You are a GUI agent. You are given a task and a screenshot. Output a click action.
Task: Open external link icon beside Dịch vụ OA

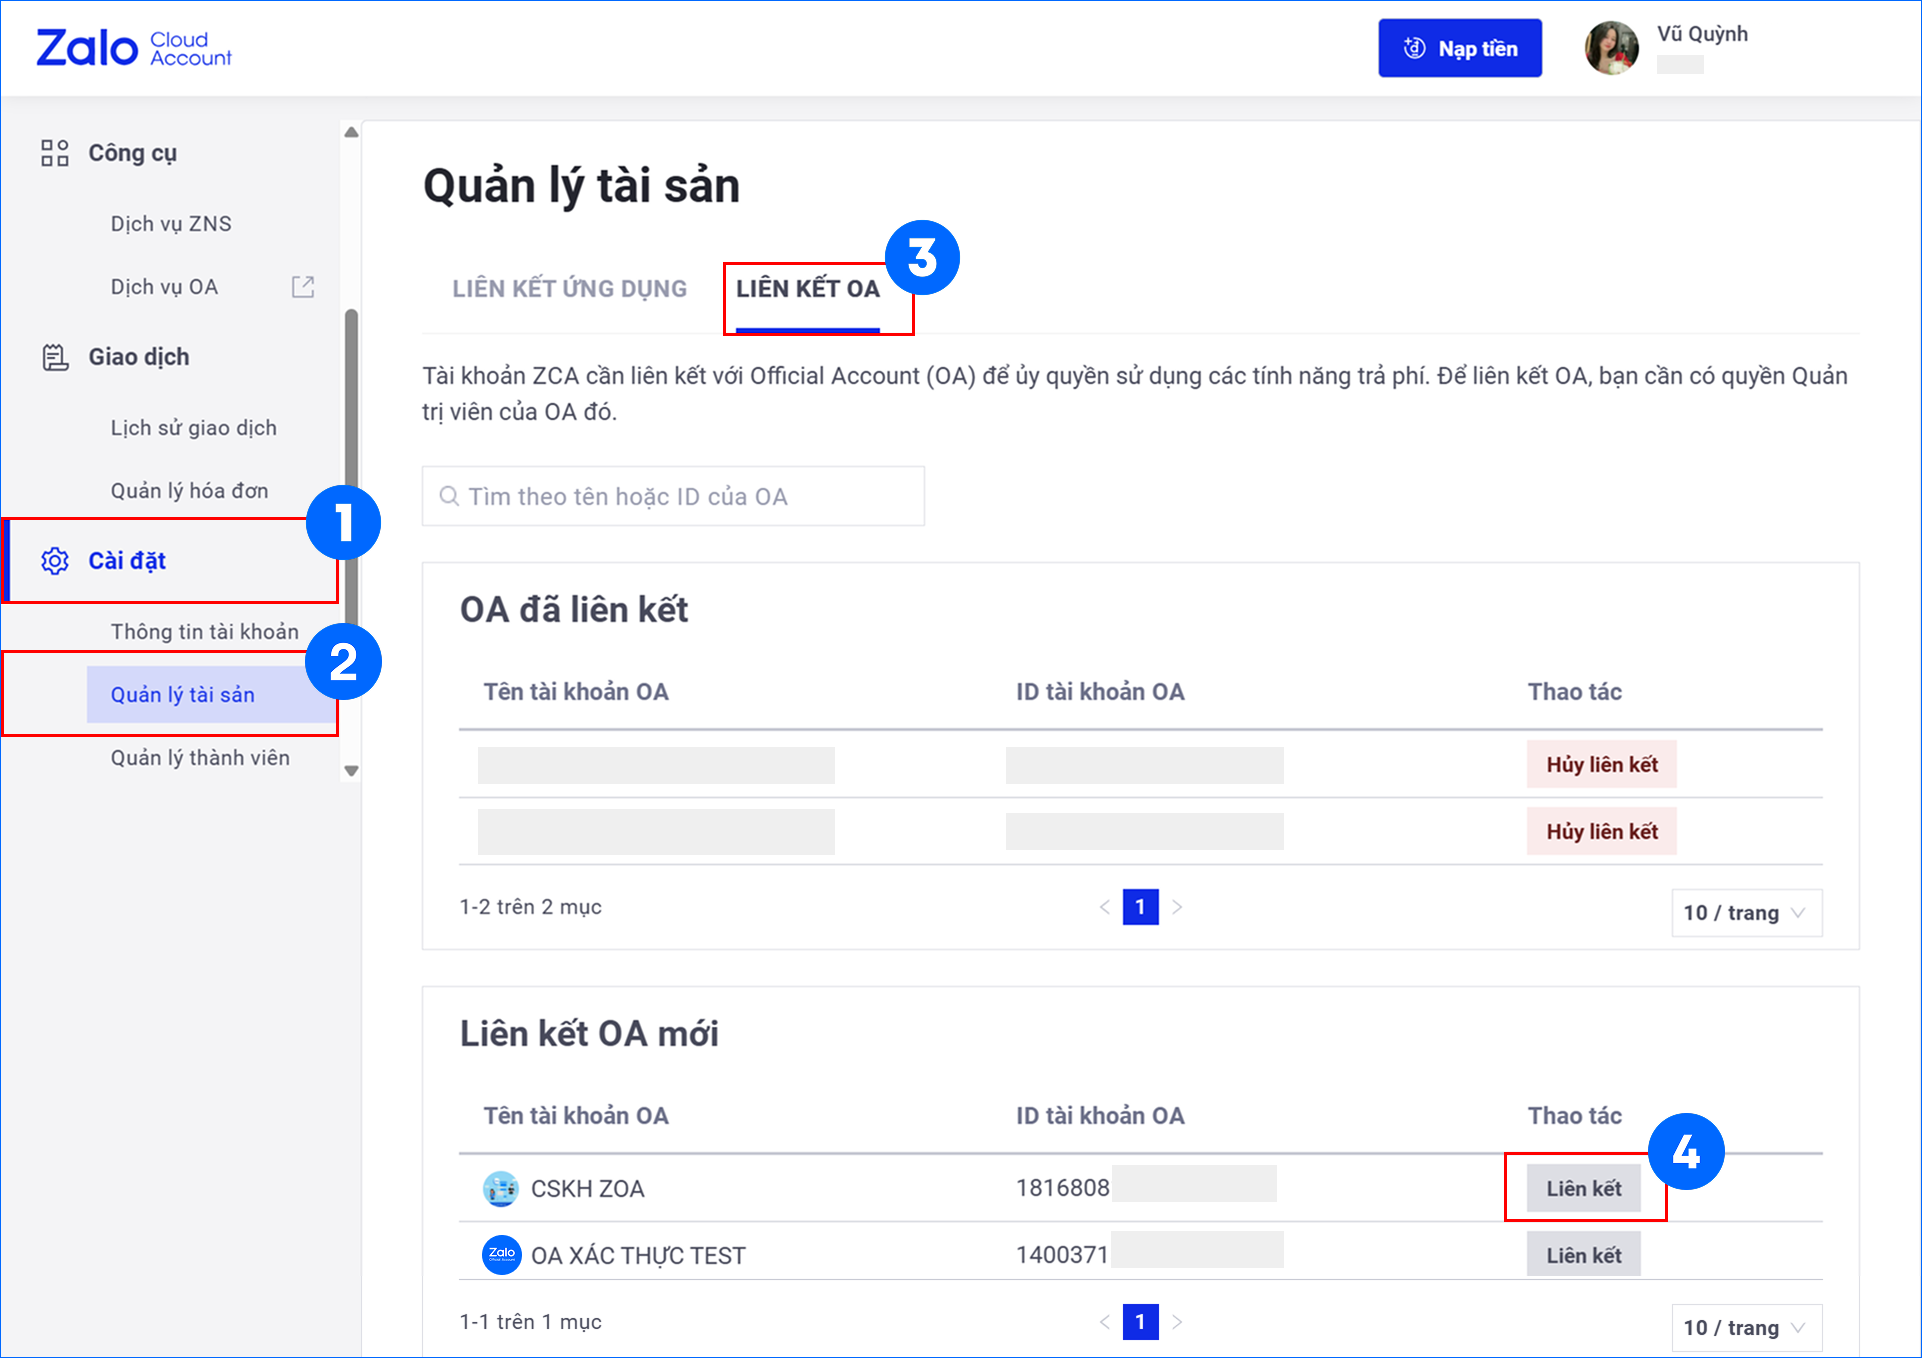click(302, 287)
